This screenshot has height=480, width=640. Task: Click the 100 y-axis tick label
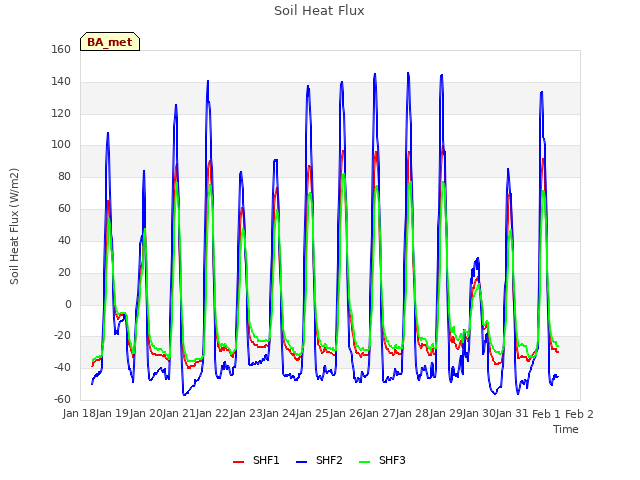coord(61,145)
